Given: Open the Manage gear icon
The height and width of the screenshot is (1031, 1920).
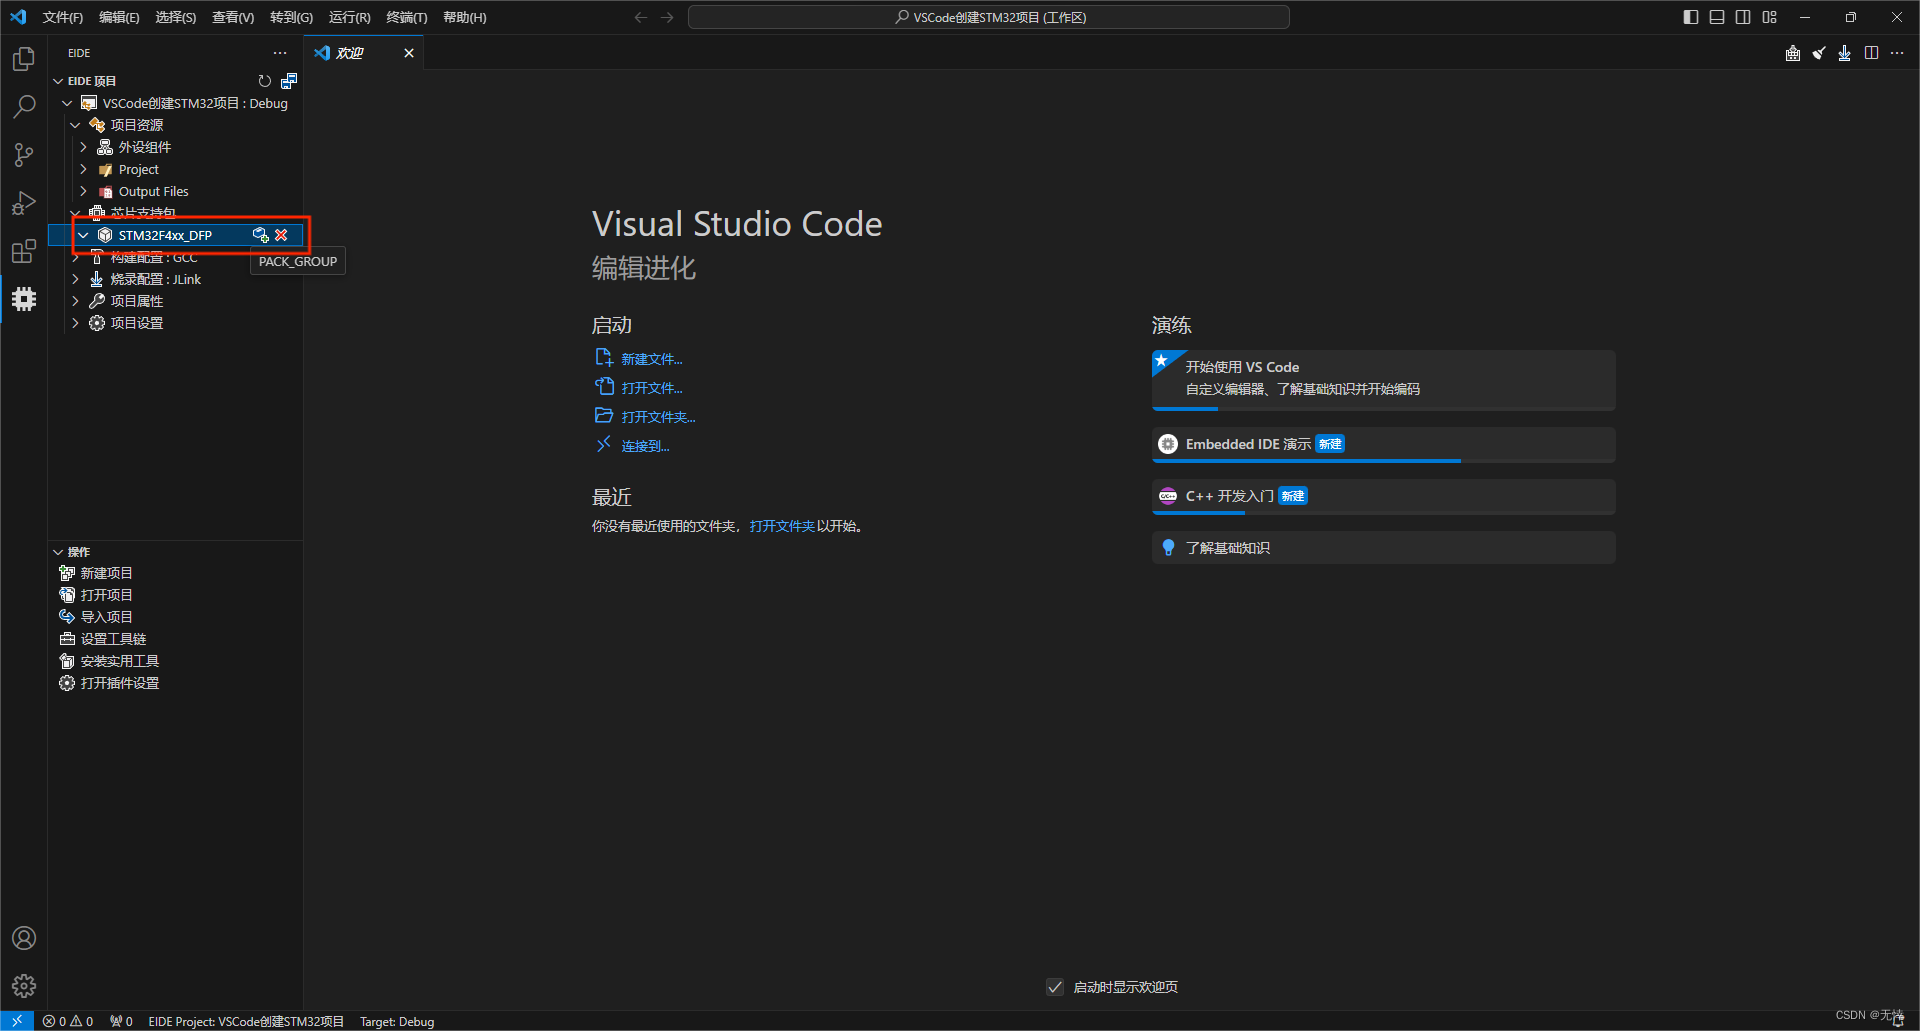Looking at the screenshot, I should pyautogui.click(x=24, y=986).
